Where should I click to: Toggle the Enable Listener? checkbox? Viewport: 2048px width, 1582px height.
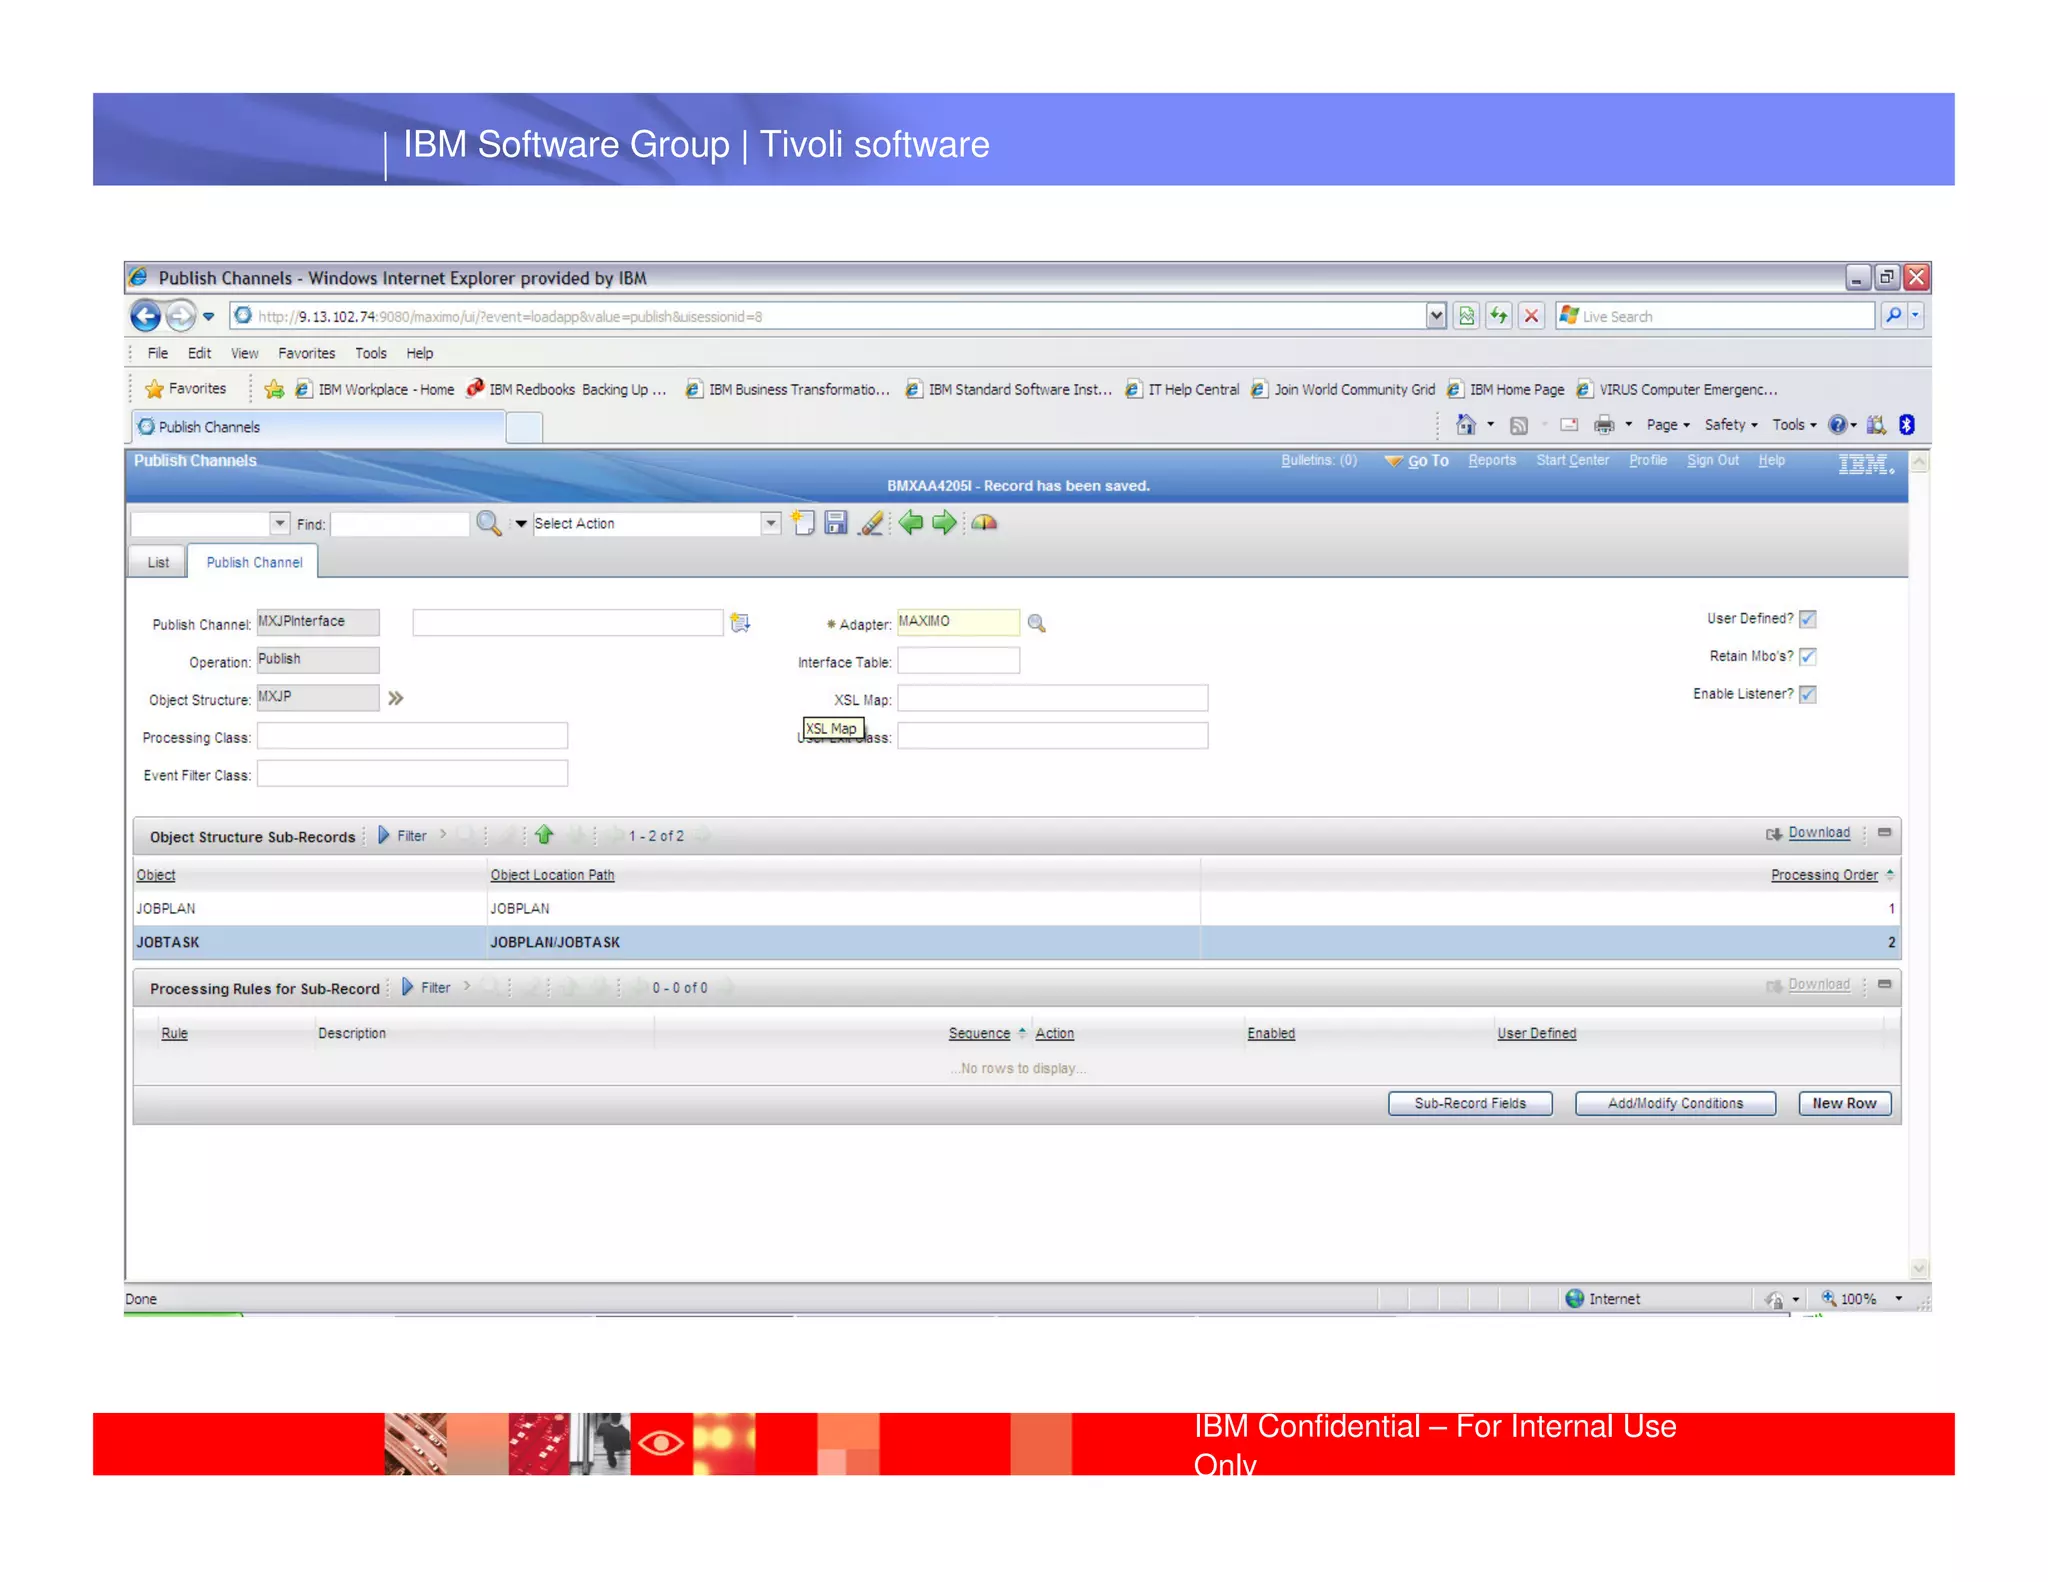click(x=1807, y=695)
